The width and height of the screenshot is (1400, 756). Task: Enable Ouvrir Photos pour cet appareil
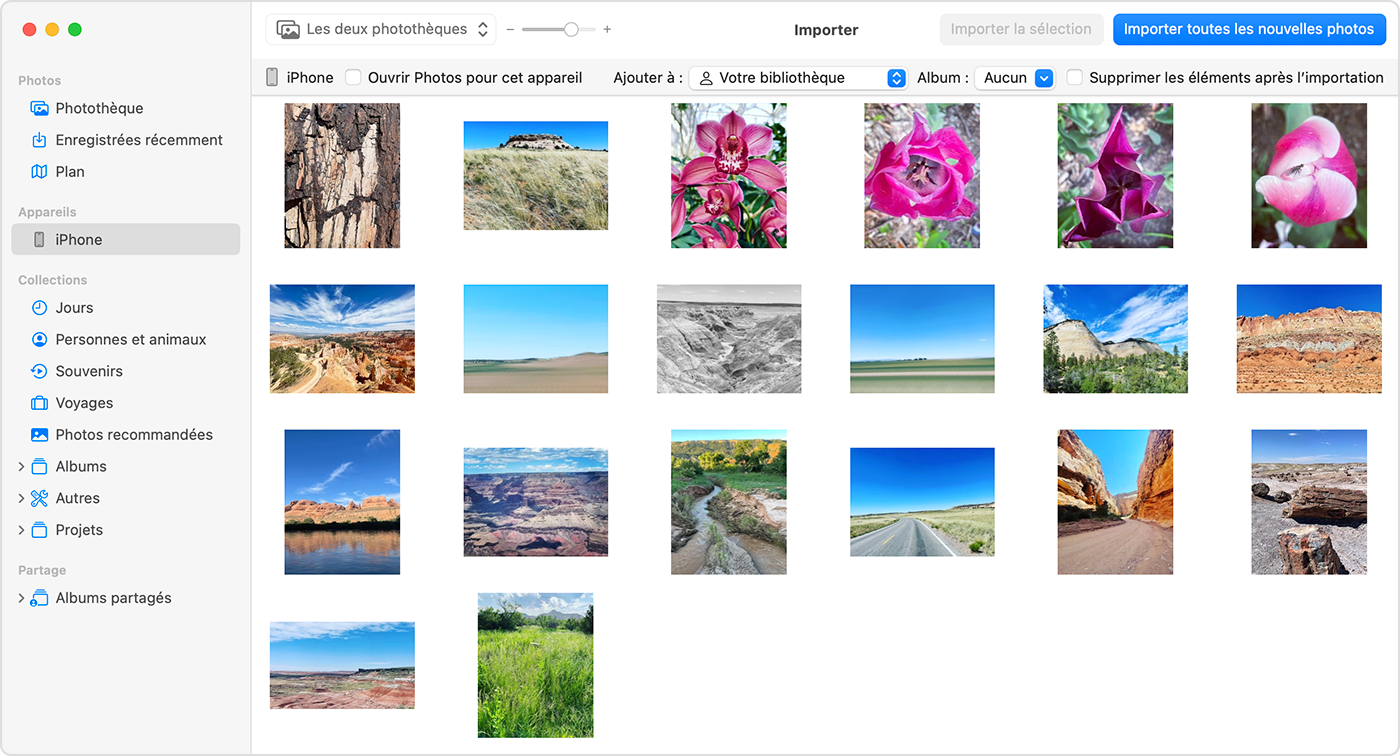[x=353, y=76]
